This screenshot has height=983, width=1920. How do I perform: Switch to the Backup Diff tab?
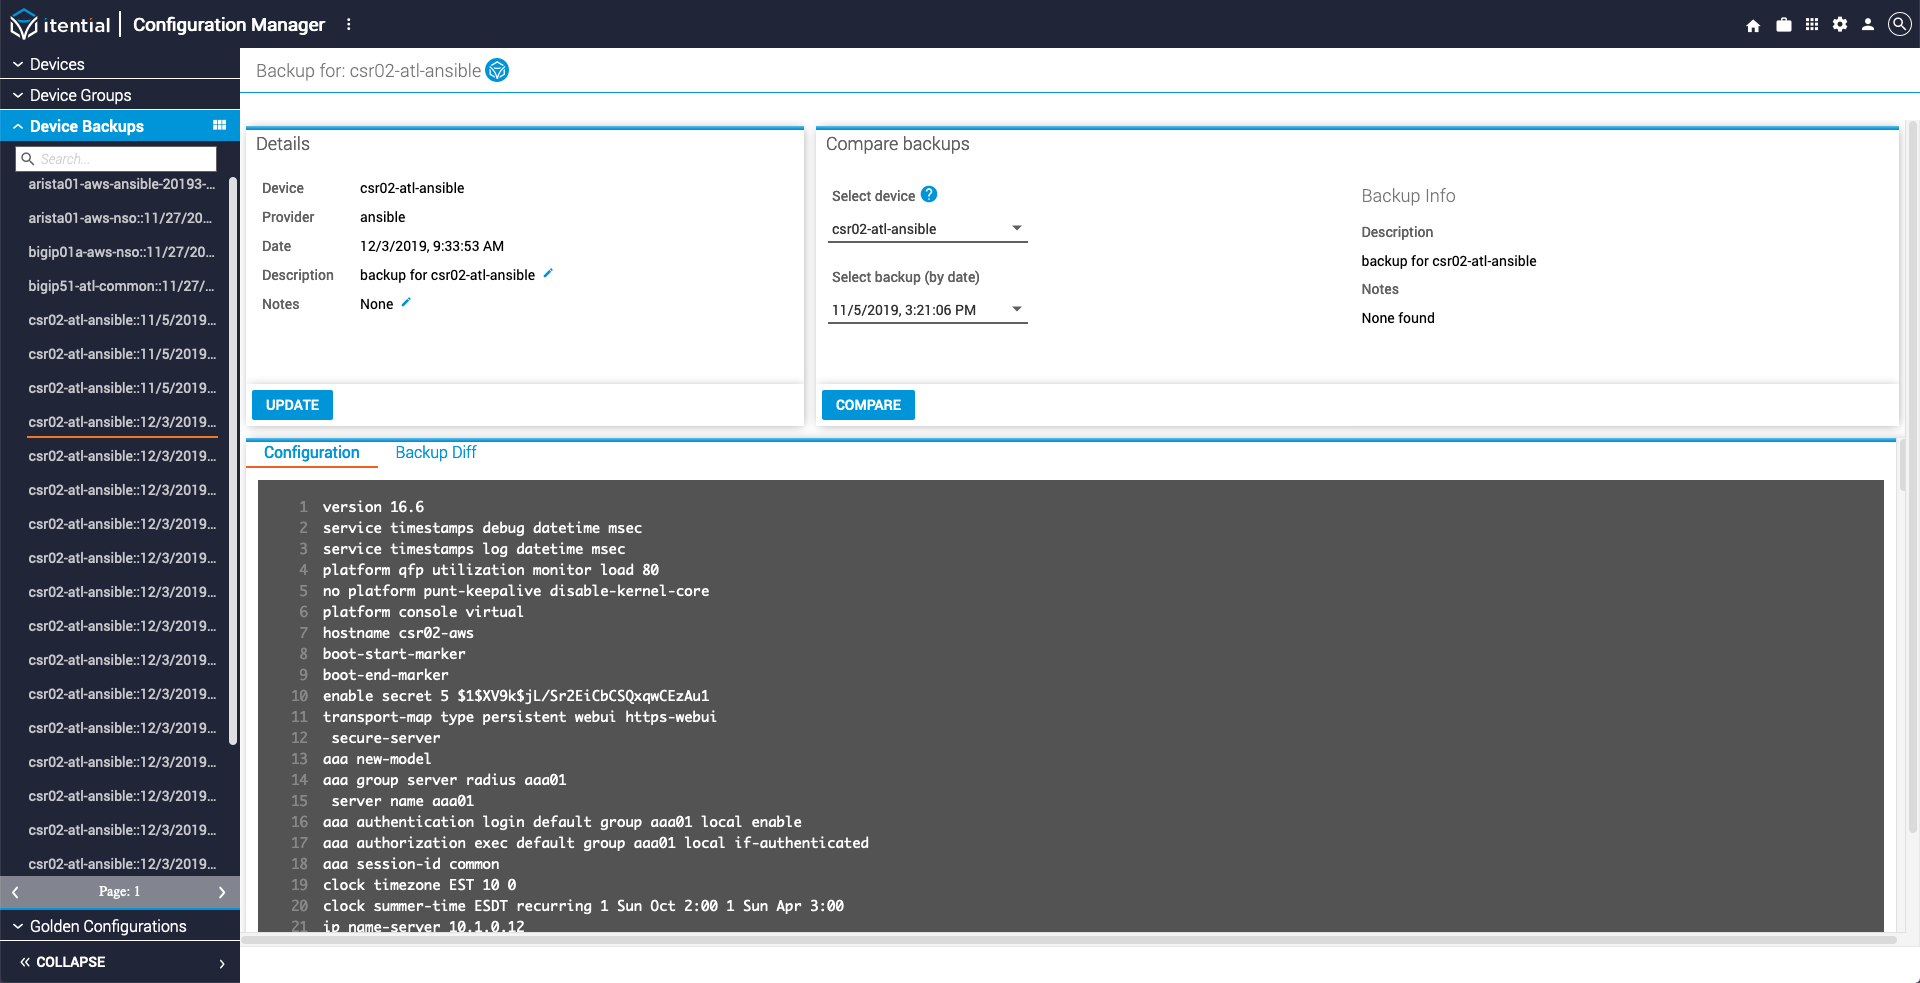436,453
